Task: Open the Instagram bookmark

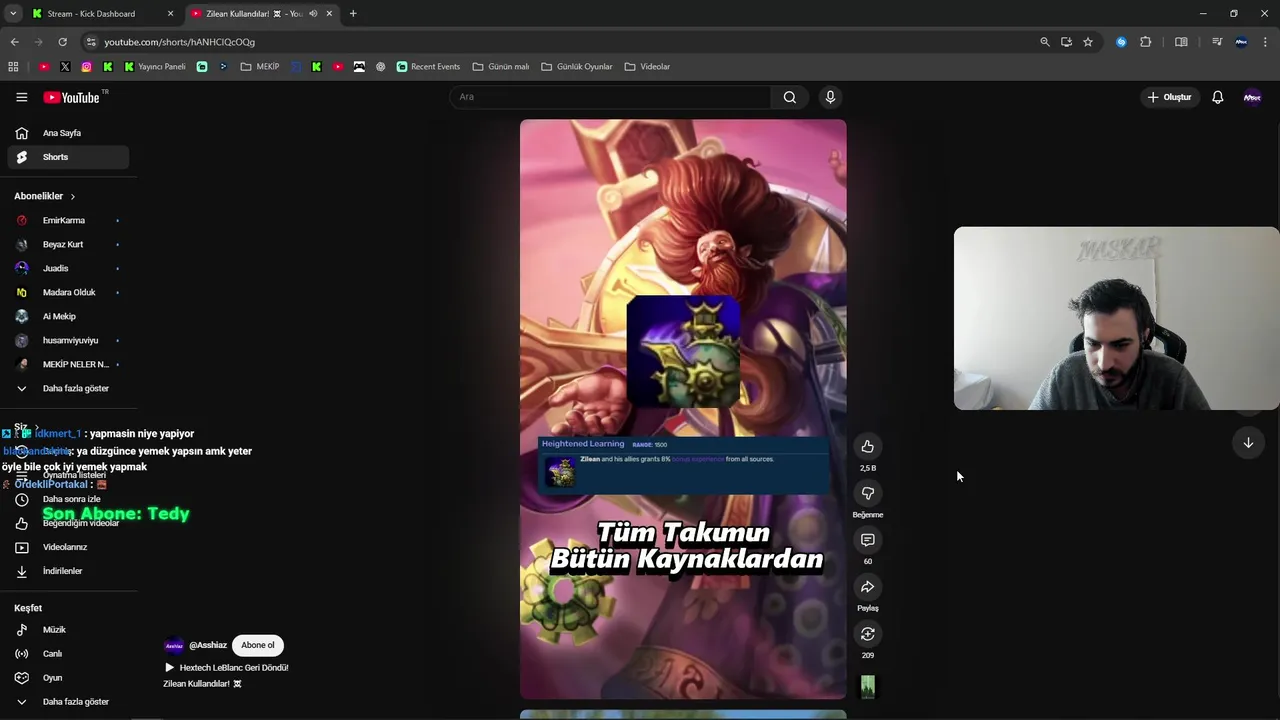Action: (86, 67)
